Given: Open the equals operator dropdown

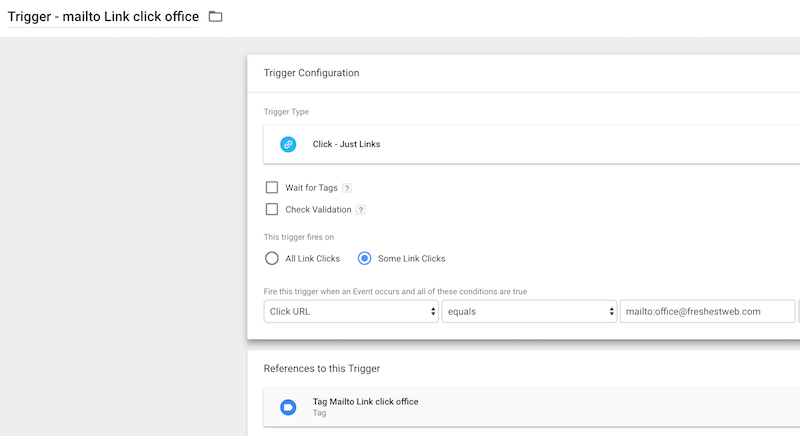Looking at the screenshot, I should pyautogui.click(x=528, y=311).
